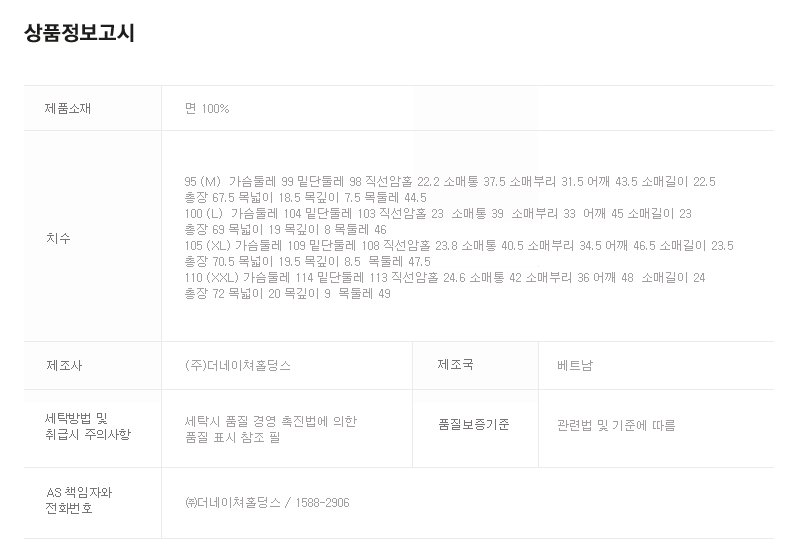
Task: Select the 제품소재 row label
Action: coord(68,108)
